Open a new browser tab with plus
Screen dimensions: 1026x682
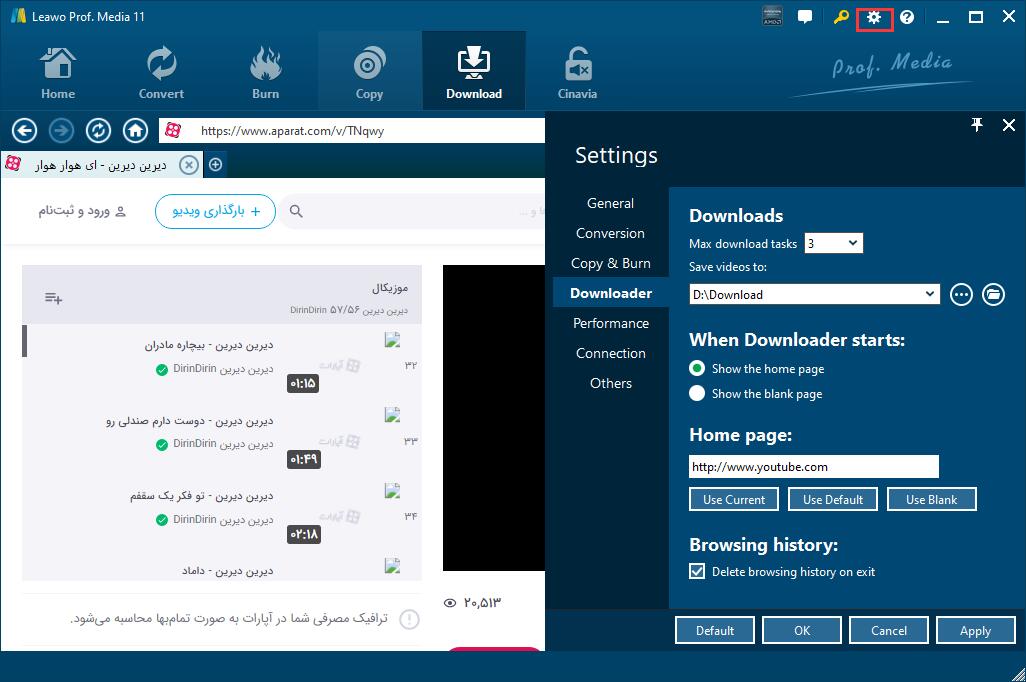(215, 164)
